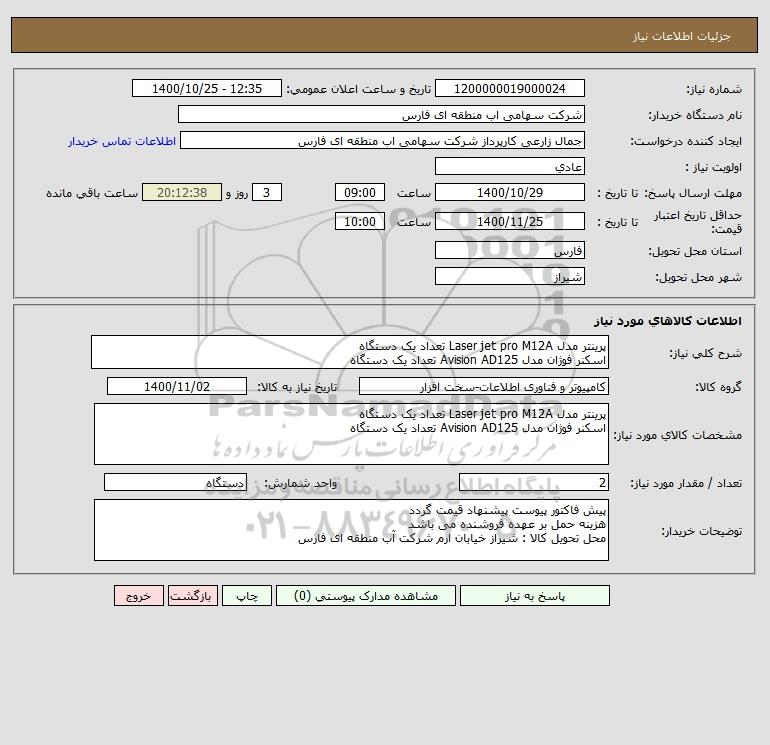770x745 pixels.
Task: Click the quantity field showing 2
Action: pyautogui.click(x=534, y=482)
